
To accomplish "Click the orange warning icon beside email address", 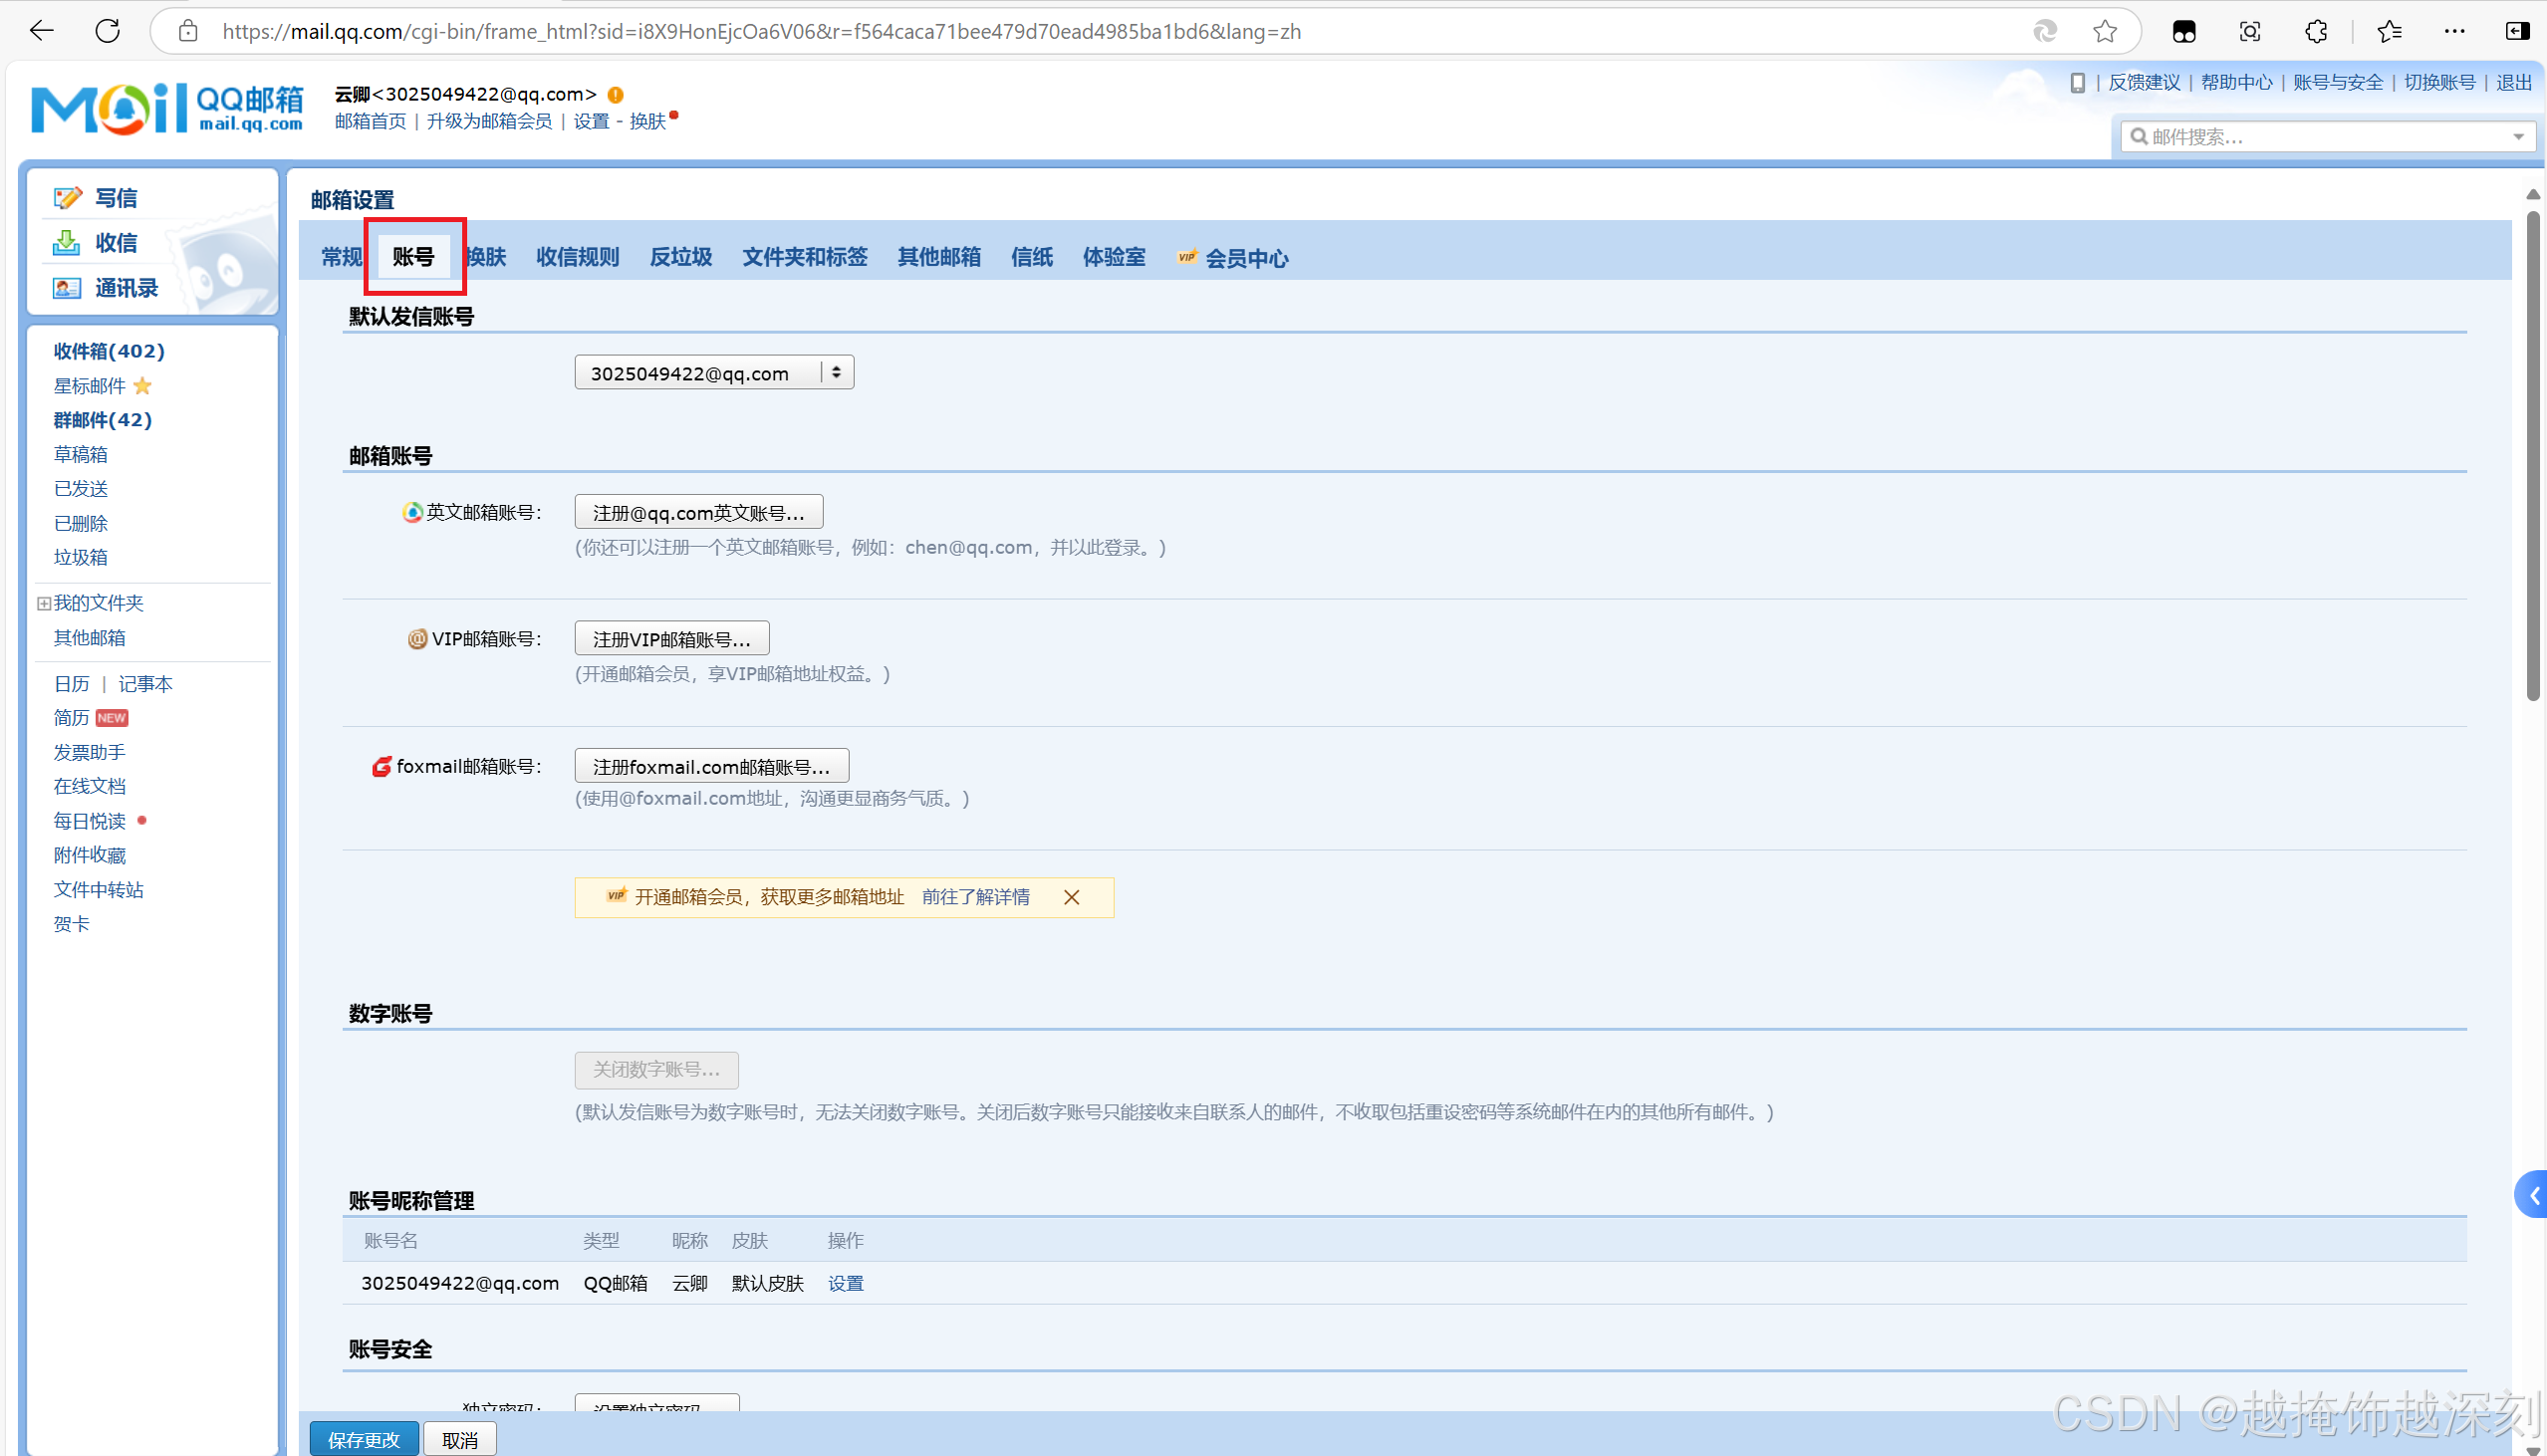I will coord(616,94).
